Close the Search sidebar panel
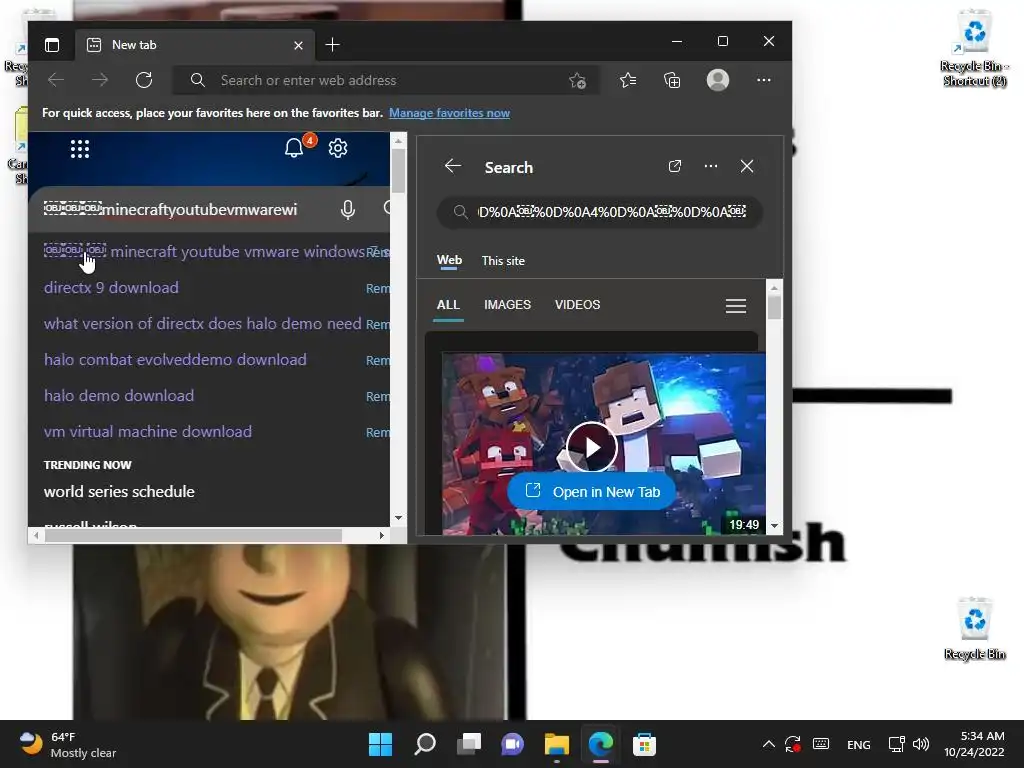Viewport: 1024px width, 768px height. [746, 167]
